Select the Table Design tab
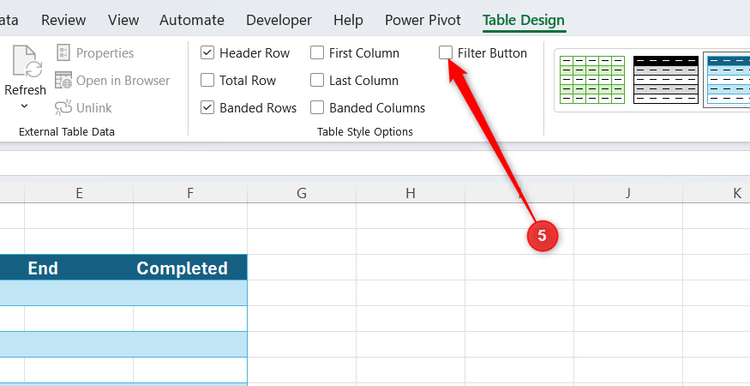This screenshot has height=386, width=750. point(524,20)
